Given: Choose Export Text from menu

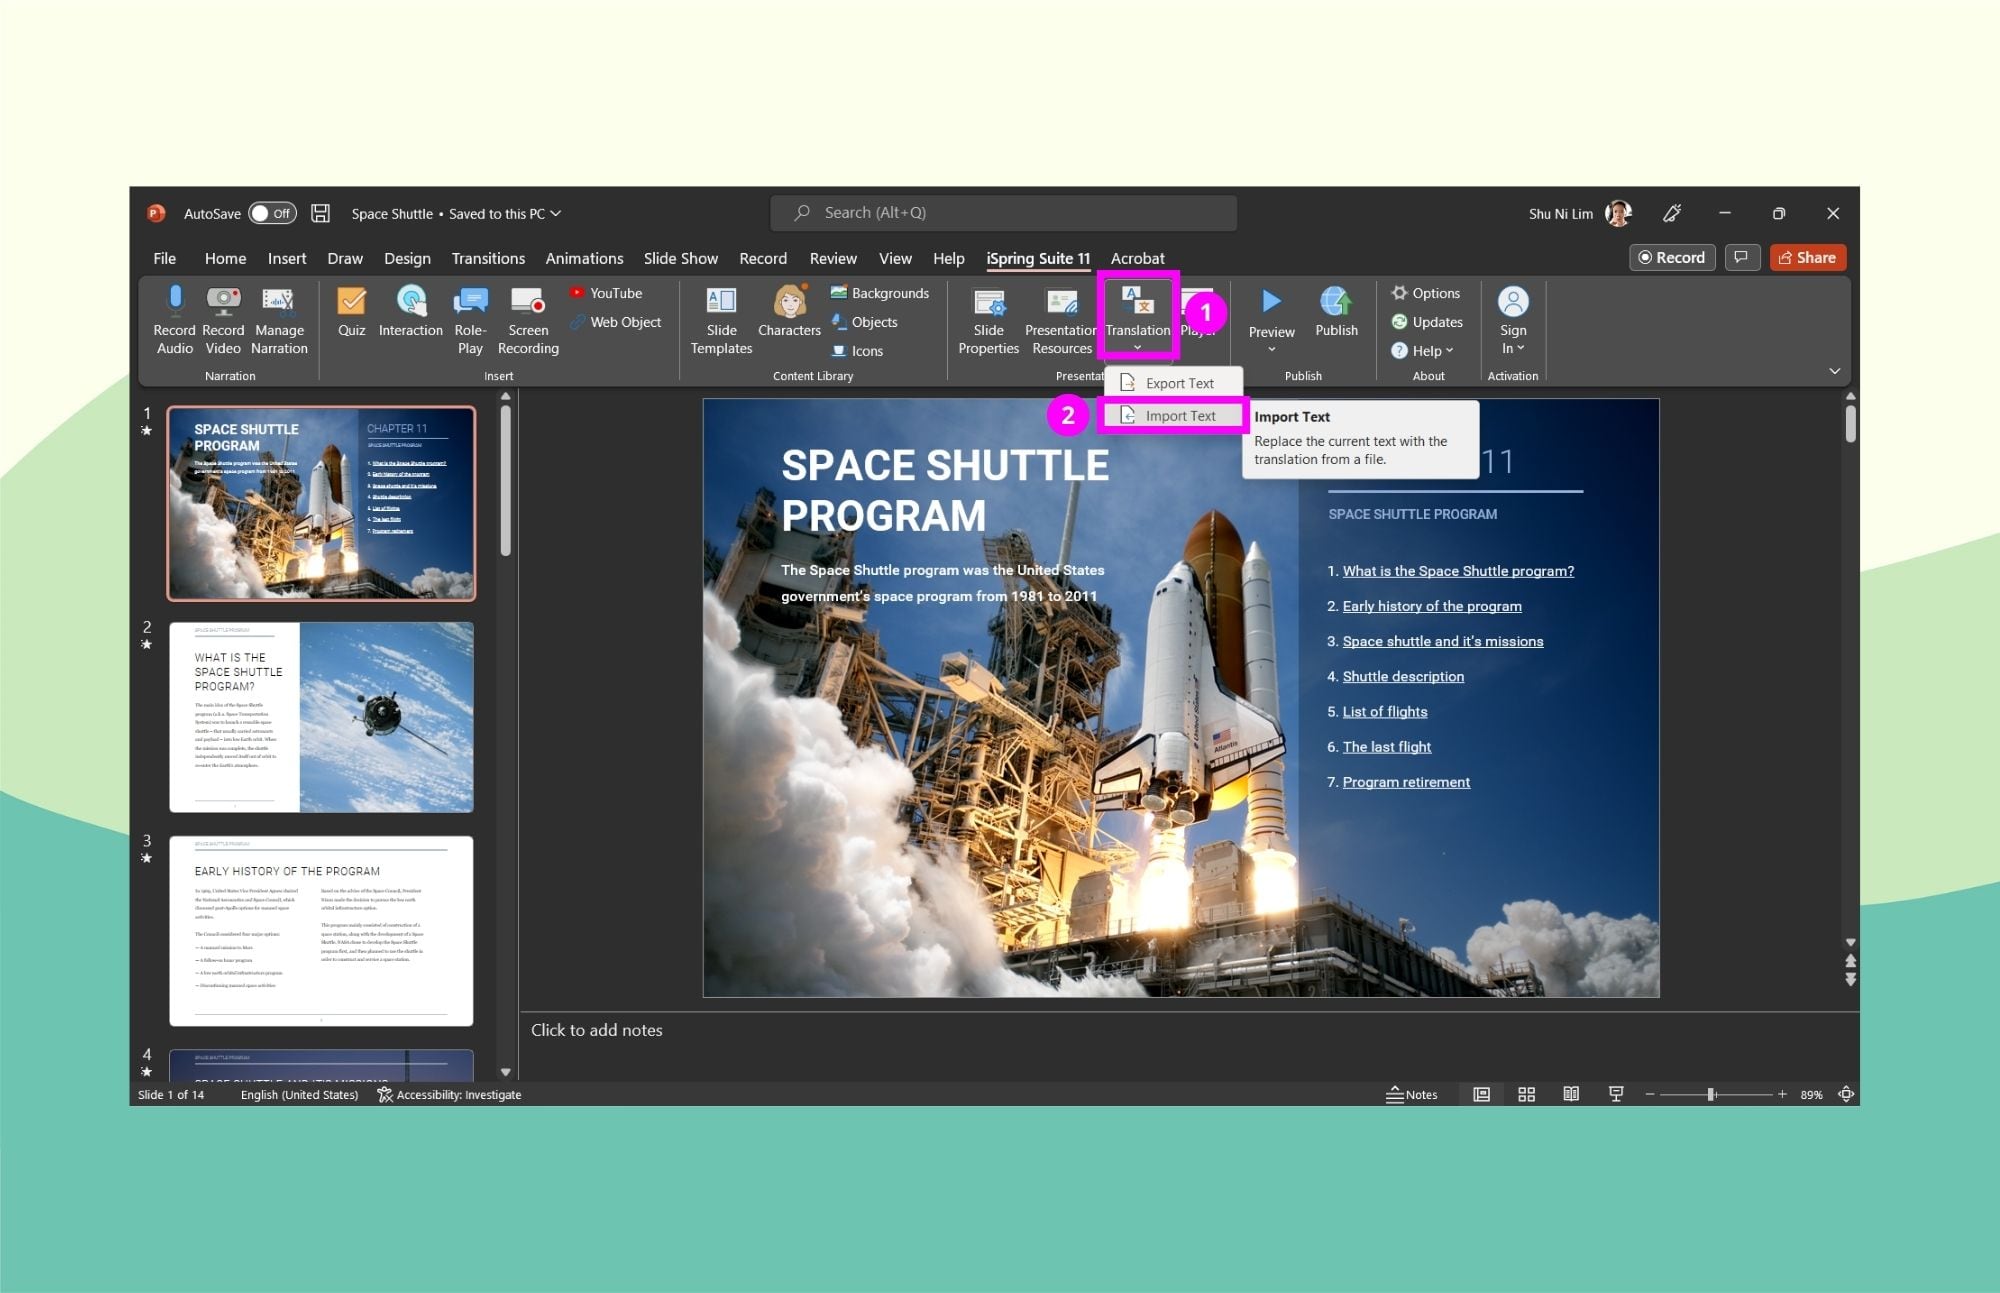Looking at the screenshot, I should click(x=1173, y=383).
